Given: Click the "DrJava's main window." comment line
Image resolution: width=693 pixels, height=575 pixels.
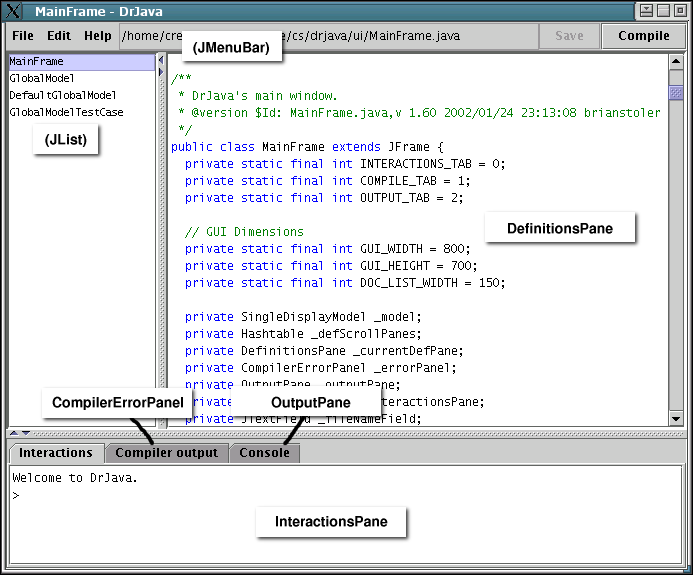Looking at the screenshot, I should click(258, 96).
